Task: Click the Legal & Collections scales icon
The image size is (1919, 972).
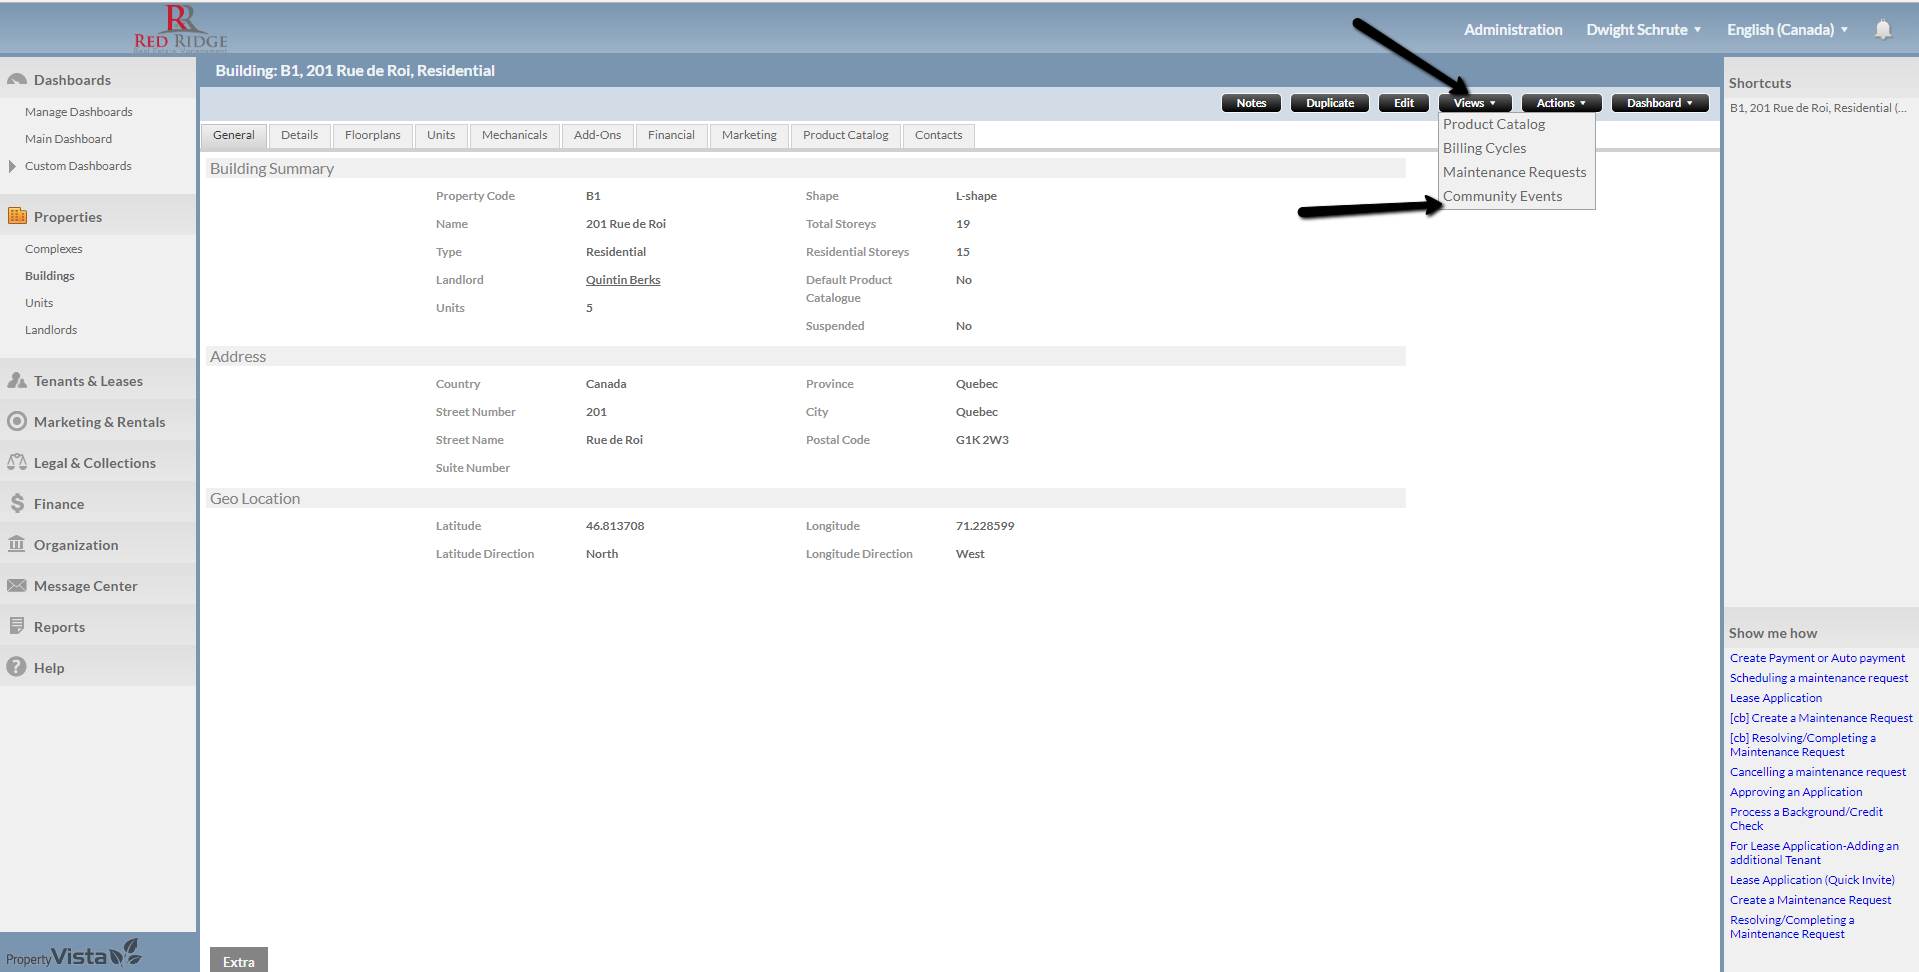Action: [x=17, y=462]
